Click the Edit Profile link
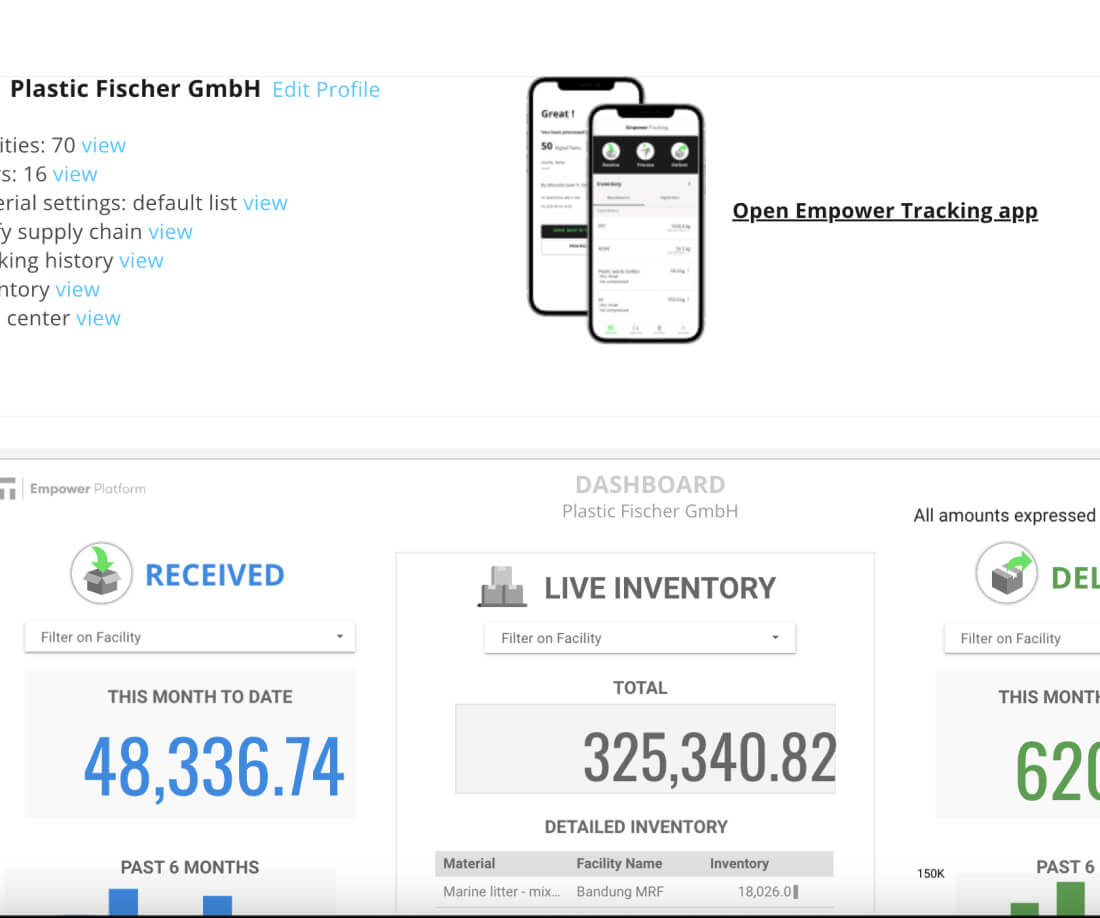The height and width of the screenshot is (918, 1100). coord(326,89)
